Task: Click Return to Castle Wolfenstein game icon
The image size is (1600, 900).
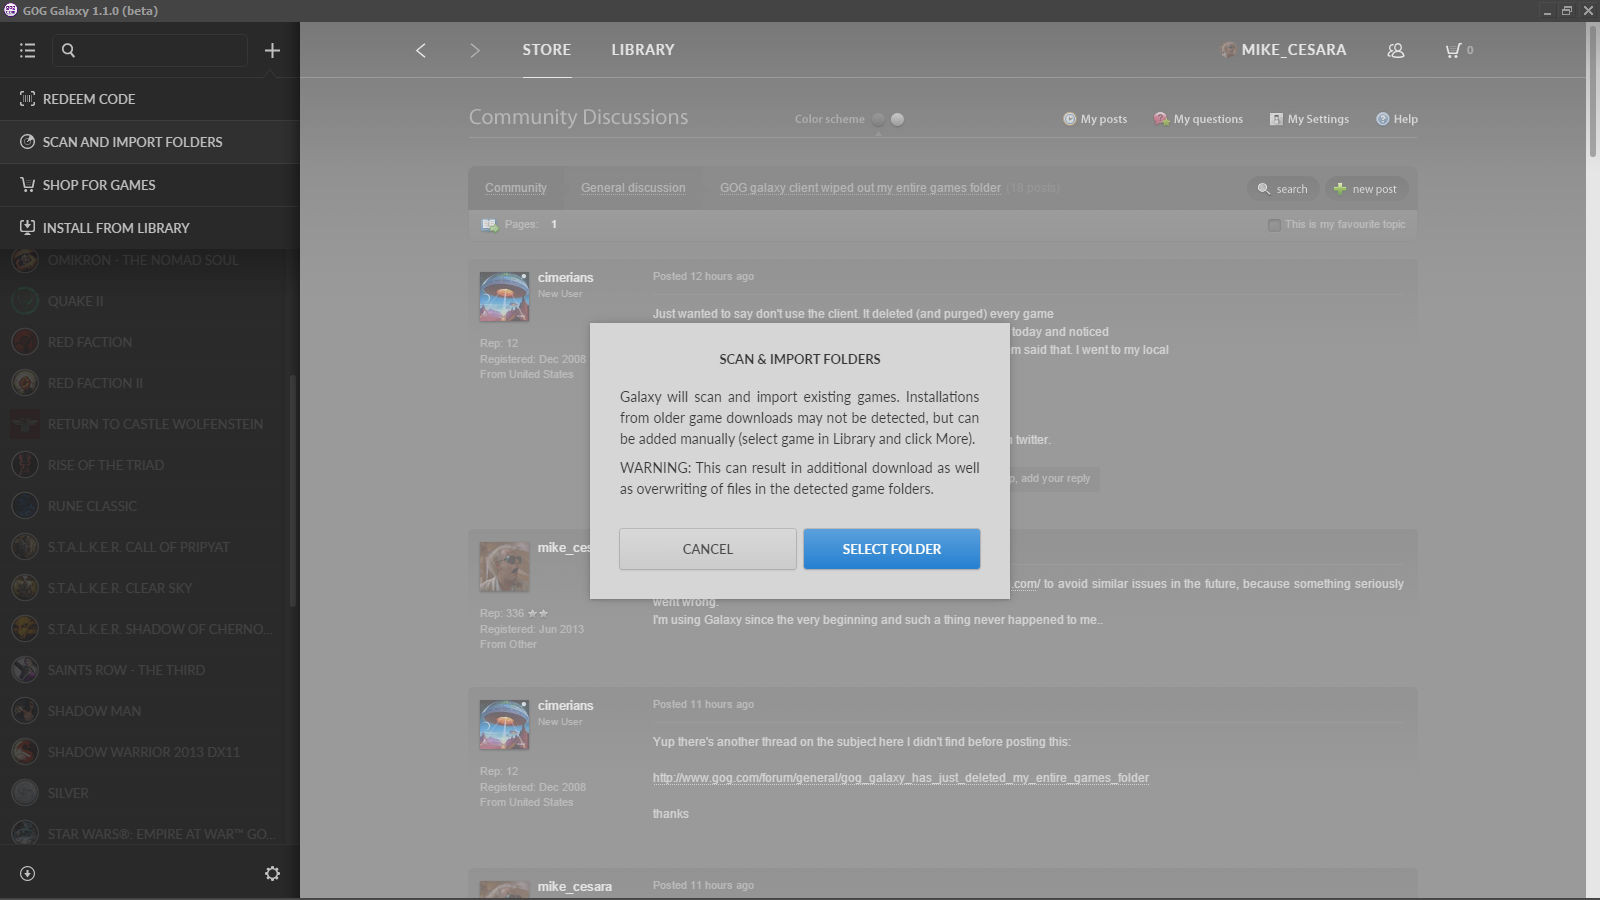Action: click(x=25, y=424)
